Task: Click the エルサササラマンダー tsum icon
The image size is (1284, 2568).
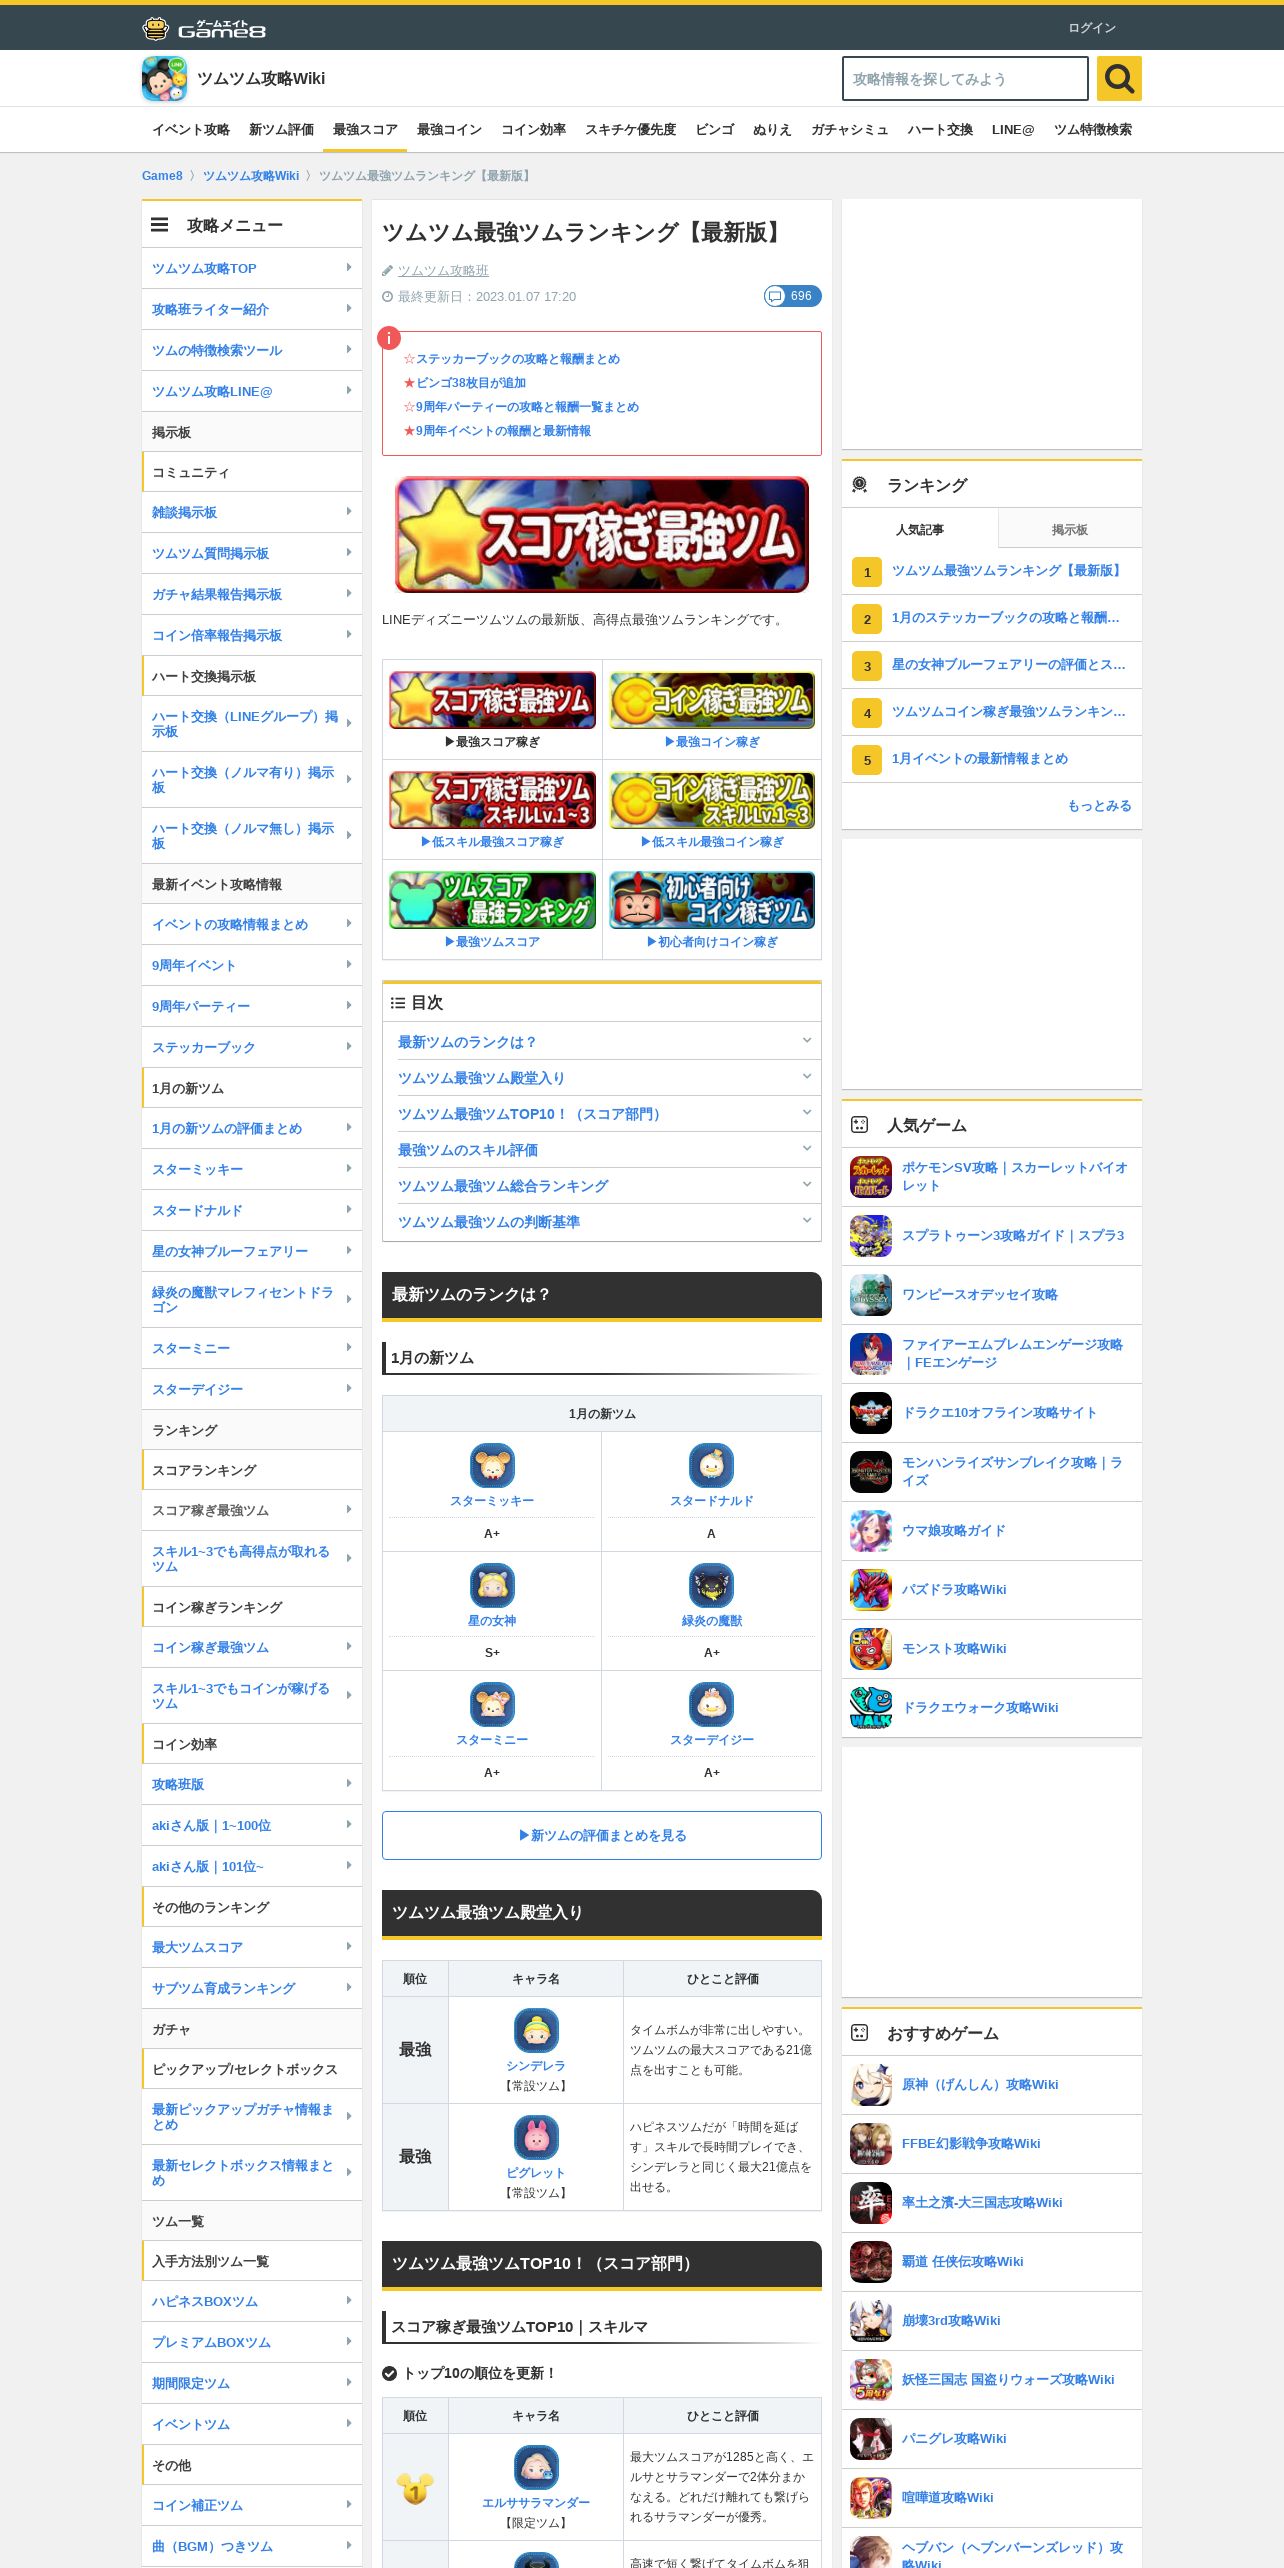Action: pos(536,2467)
